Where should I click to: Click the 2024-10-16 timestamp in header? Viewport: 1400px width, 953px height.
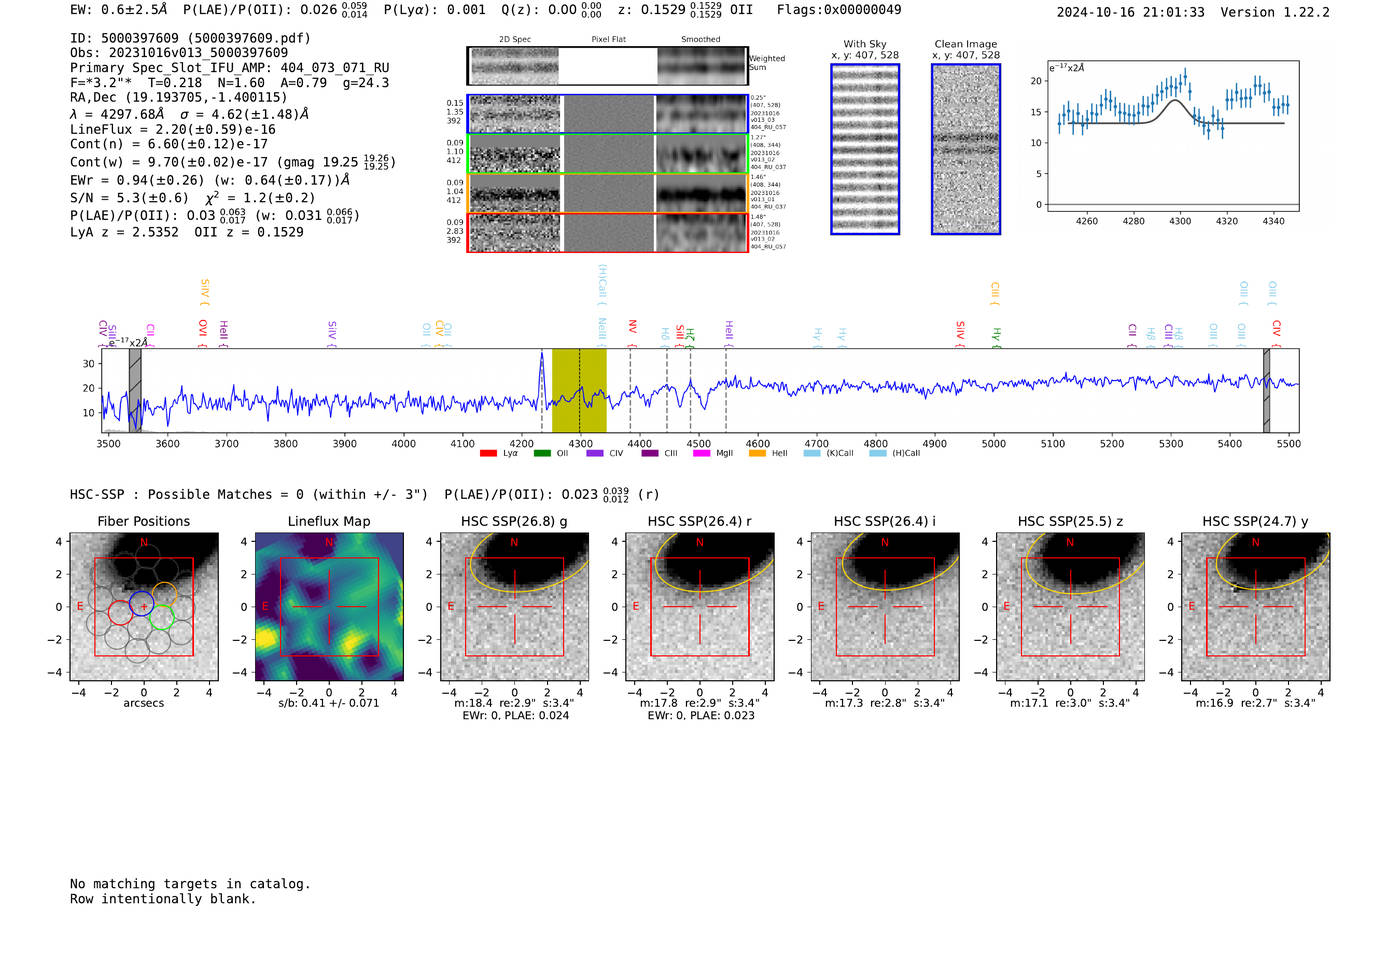coord(1131,12)
